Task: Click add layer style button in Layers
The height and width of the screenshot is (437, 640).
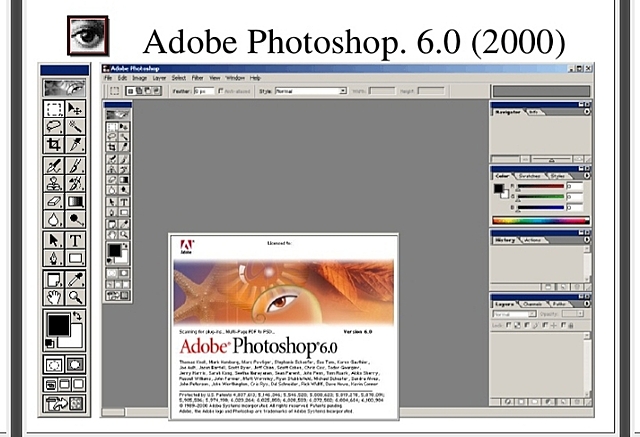Action: pos(508,402)
